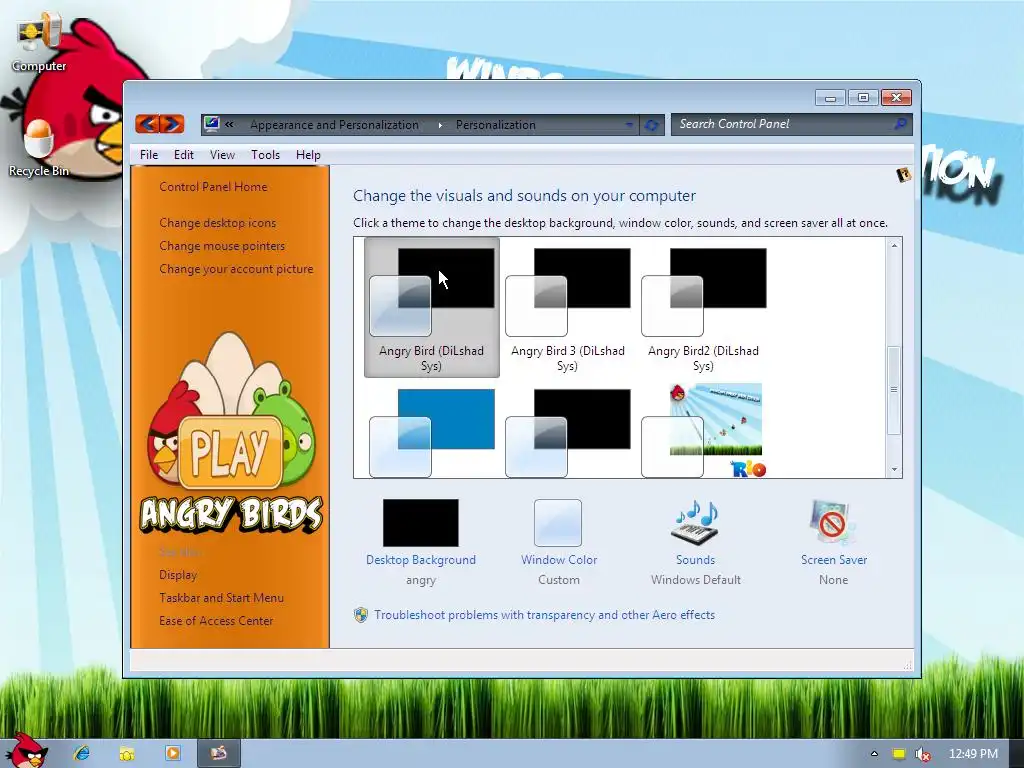Go to Control Panel Home
The height and width of the screenshot is (768, 1024).
213,187
